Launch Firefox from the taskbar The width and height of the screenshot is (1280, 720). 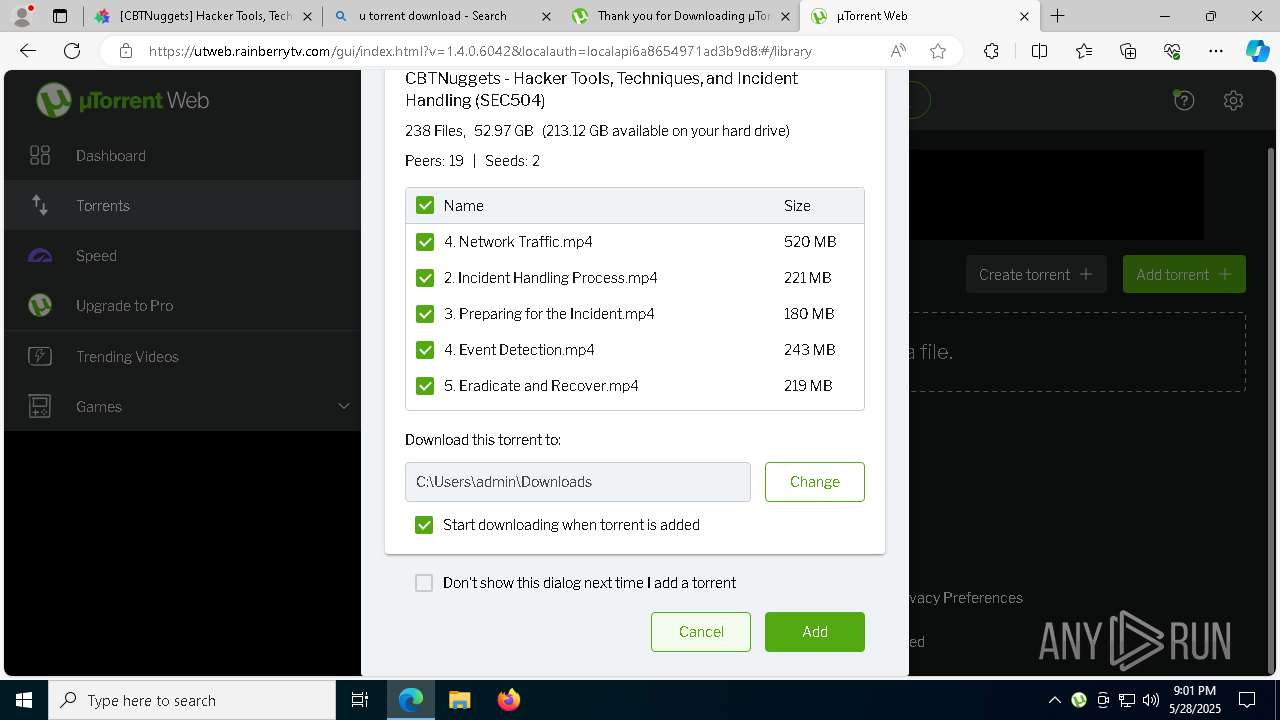pyautogui.click(x=509, y=700)
